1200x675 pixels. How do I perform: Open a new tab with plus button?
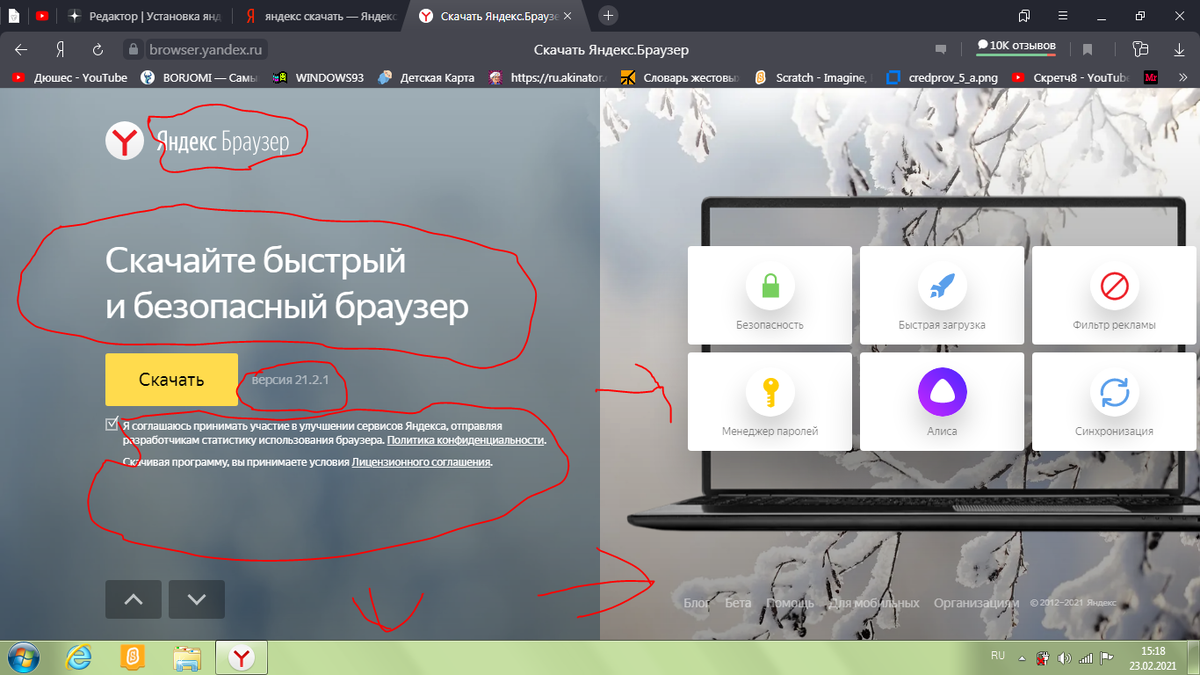tap(609, 16)
